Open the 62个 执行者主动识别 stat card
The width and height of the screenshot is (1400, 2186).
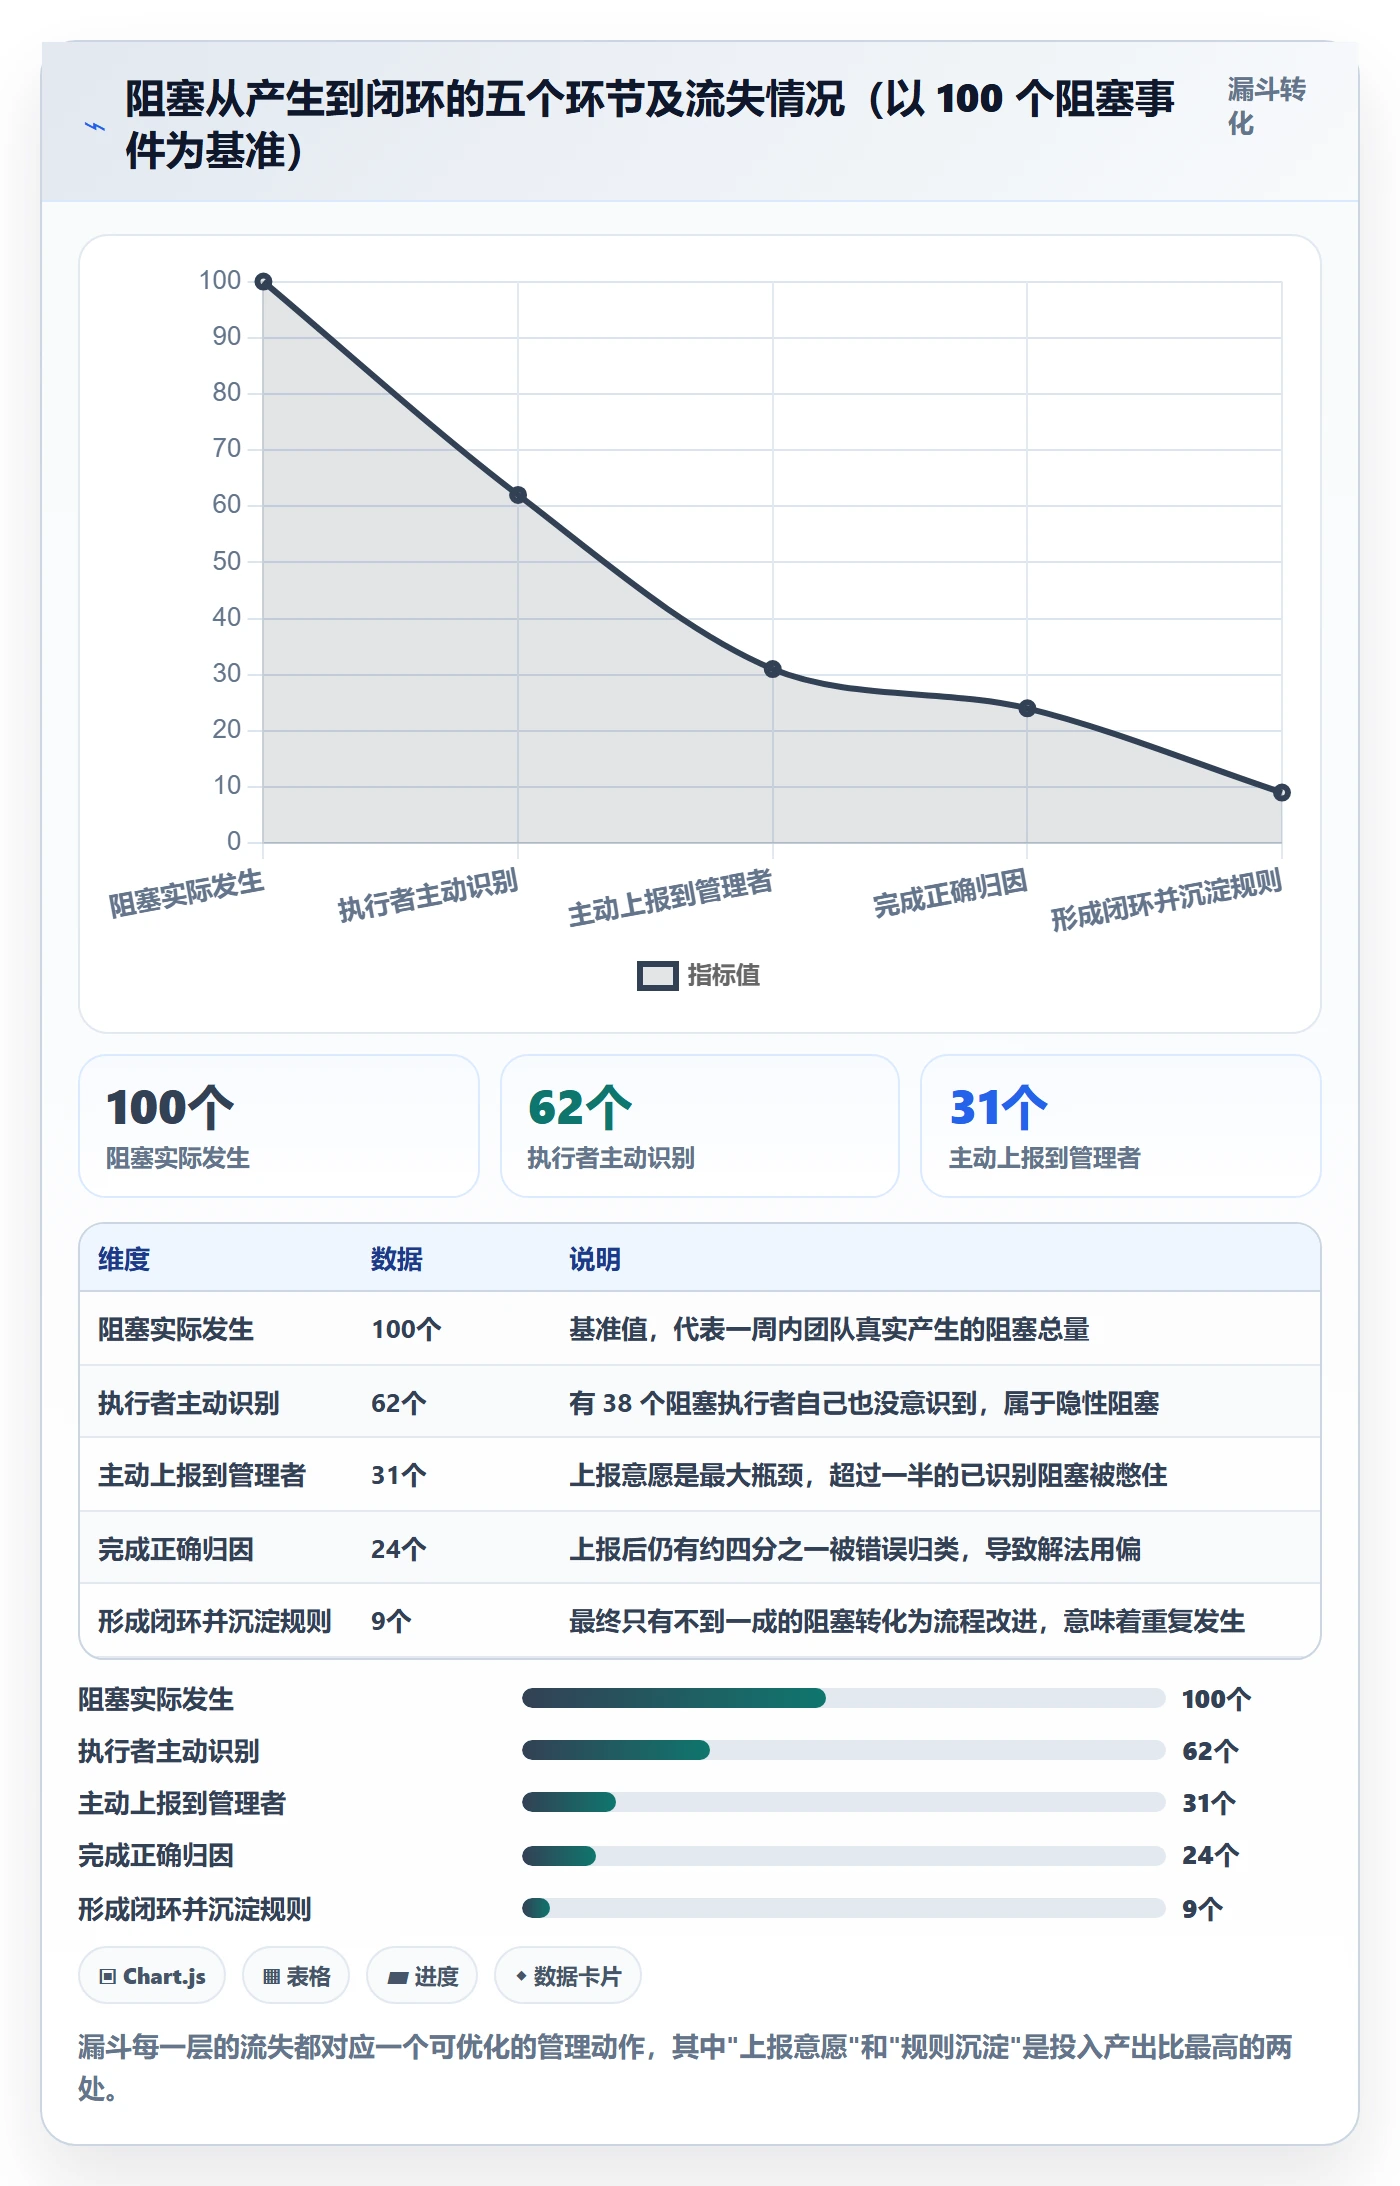click(700, 1126)
